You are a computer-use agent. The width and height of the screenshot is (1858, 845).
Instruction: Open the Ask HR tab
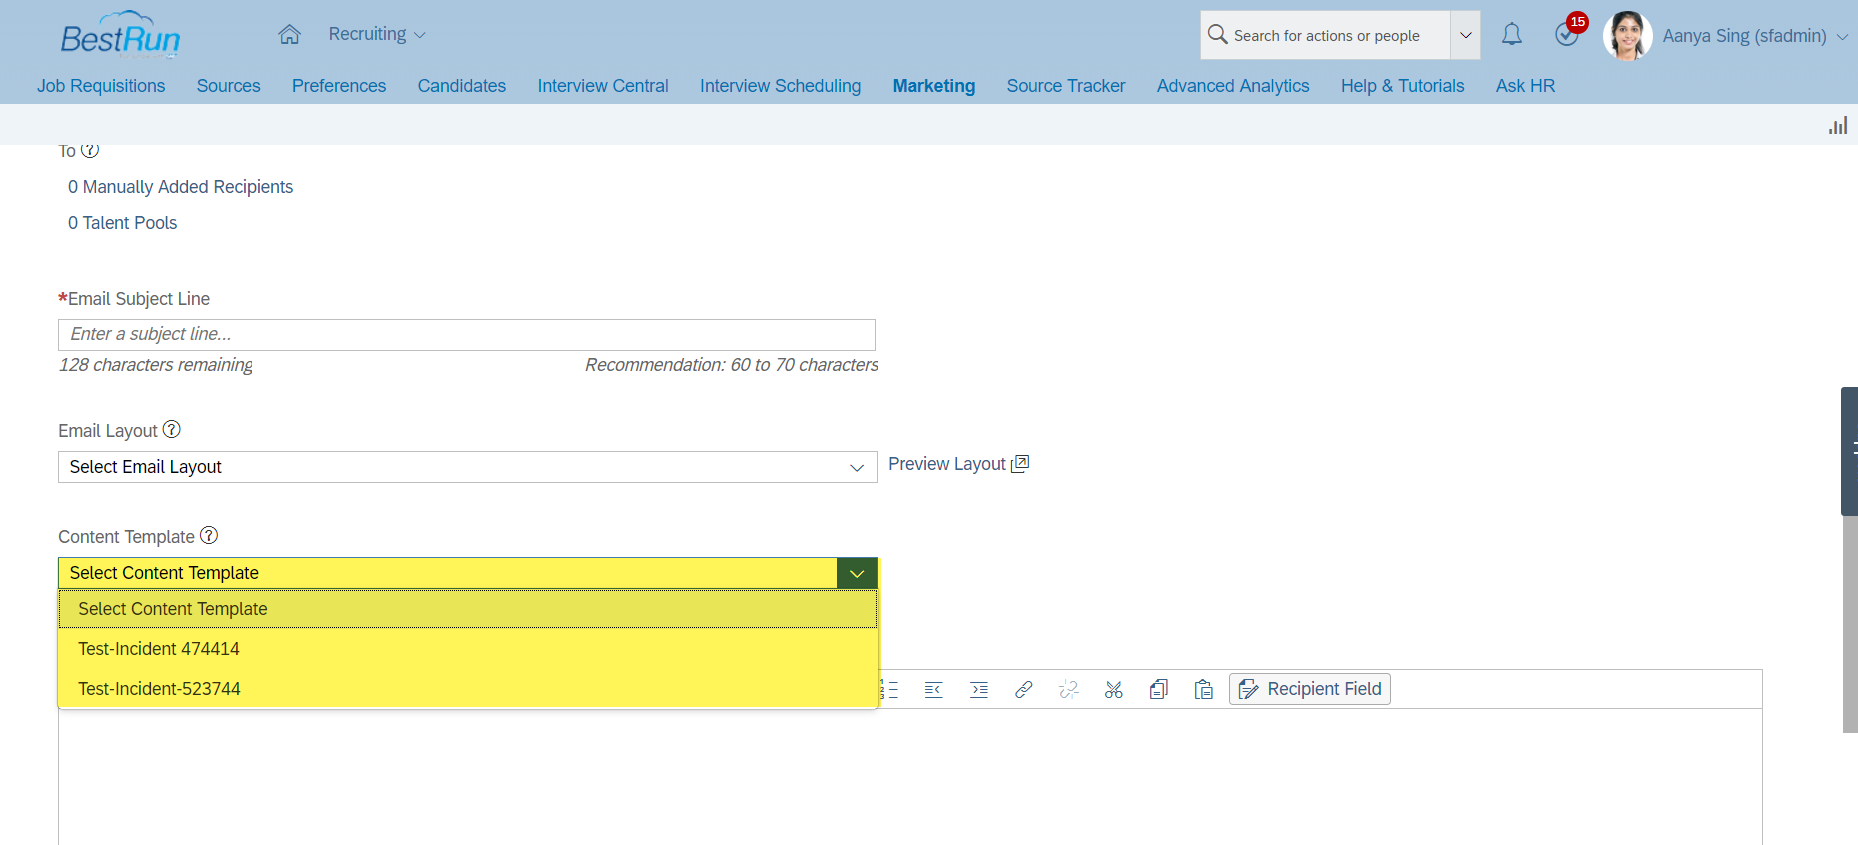pyautogui.click(x=1525, y=86)
